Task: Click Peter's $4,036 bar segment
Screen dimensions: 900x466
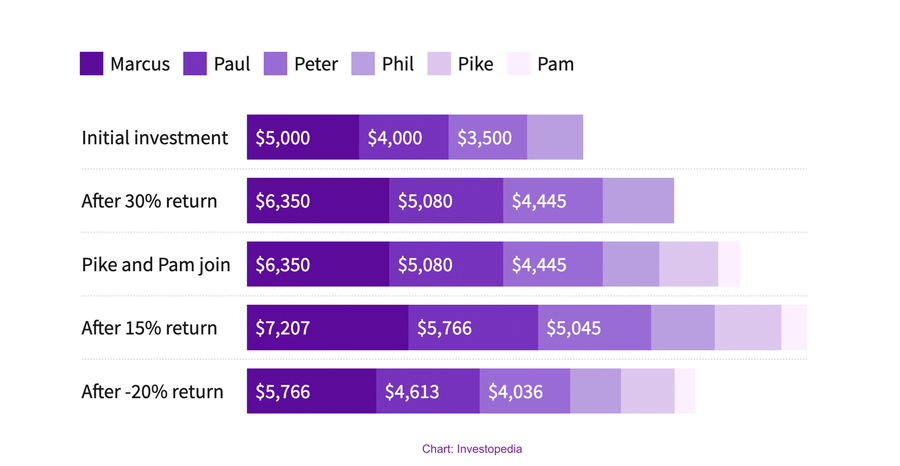Action: pos(524,391)
